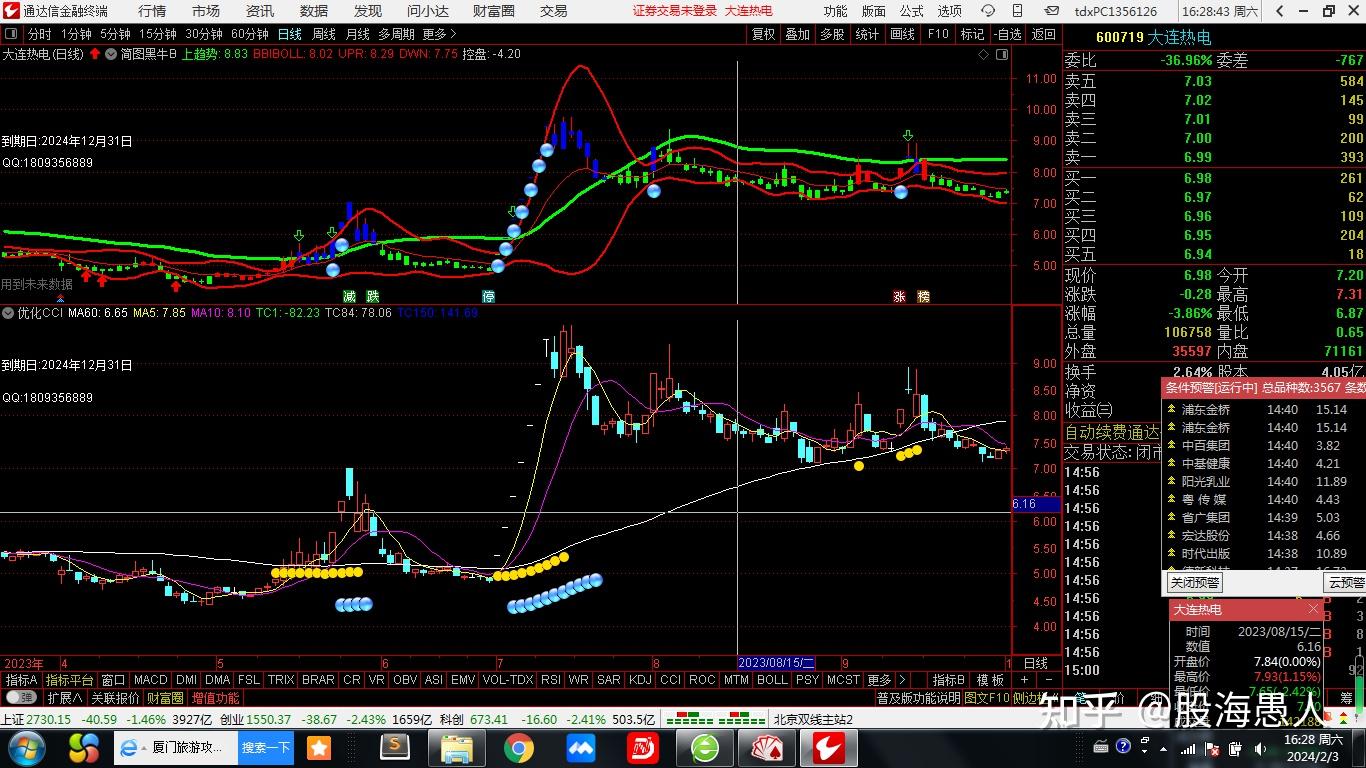The image size is (1366, 768).
Task: Expand the 更多 indicators dropdown
Action: [886, 680]
